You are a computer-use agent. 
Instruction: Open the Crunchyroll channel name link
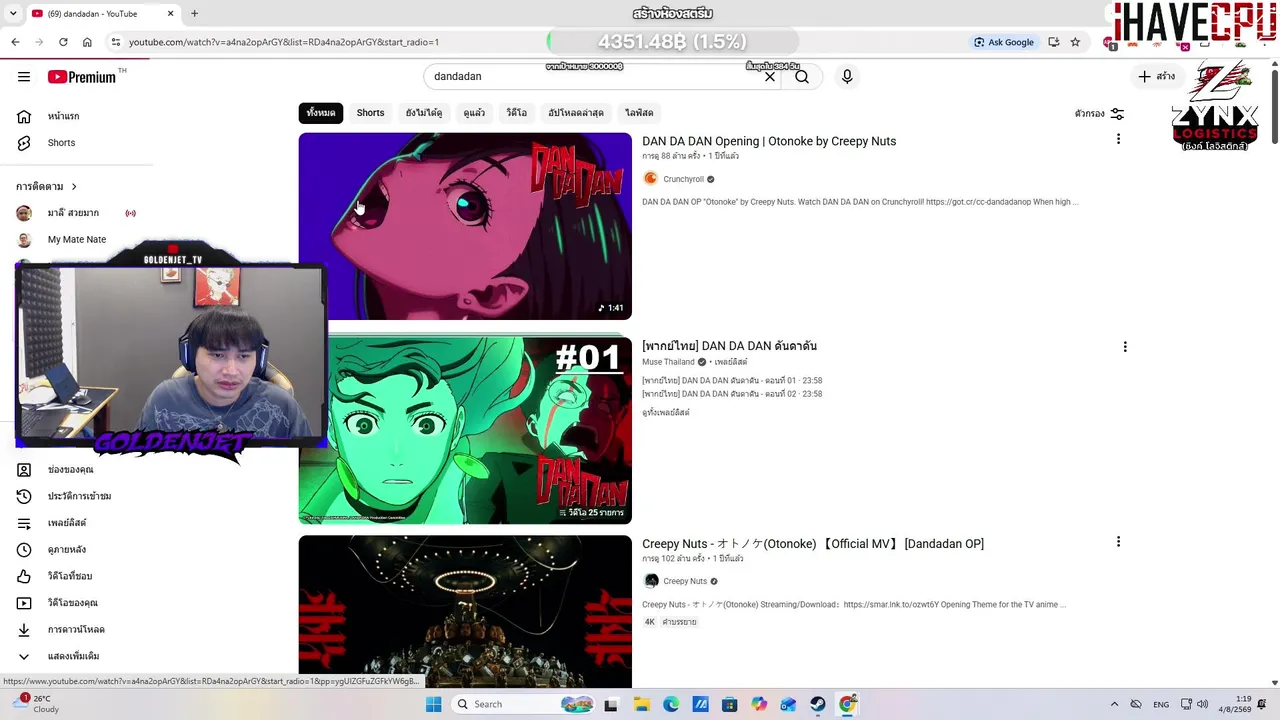point(683,180)
